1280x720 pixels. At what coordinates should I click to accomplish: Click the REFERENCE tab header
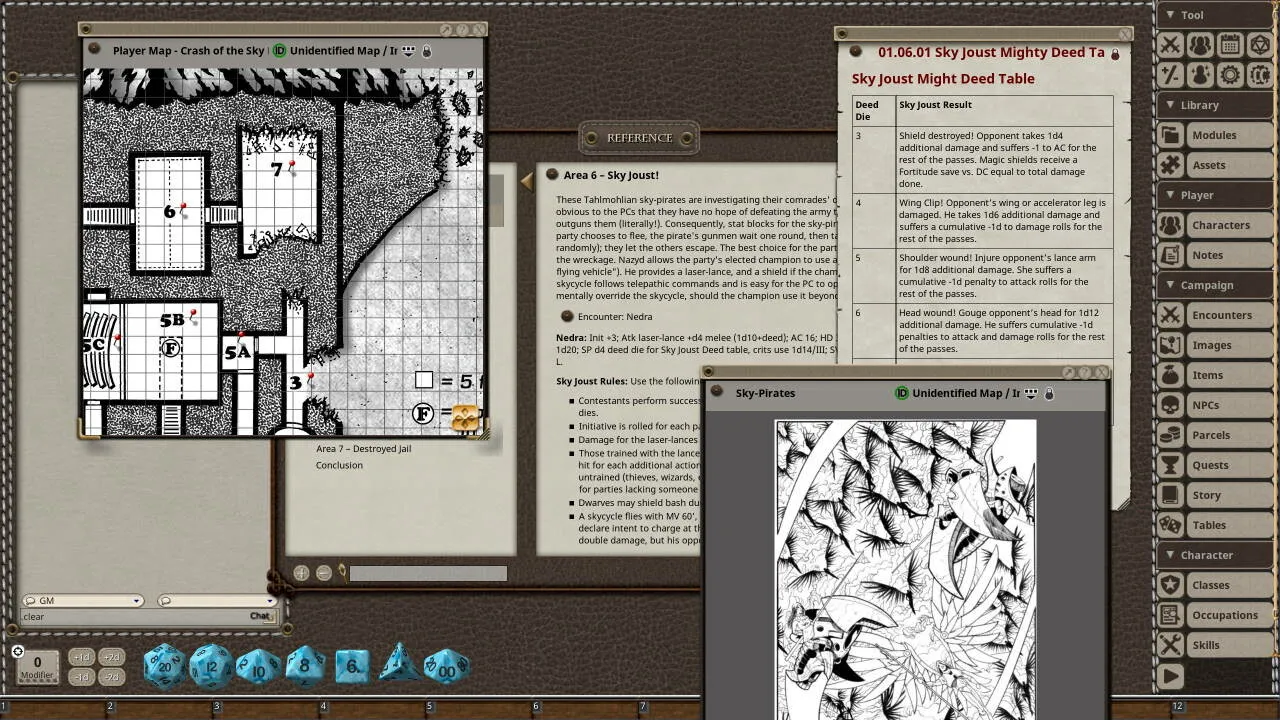639,138
